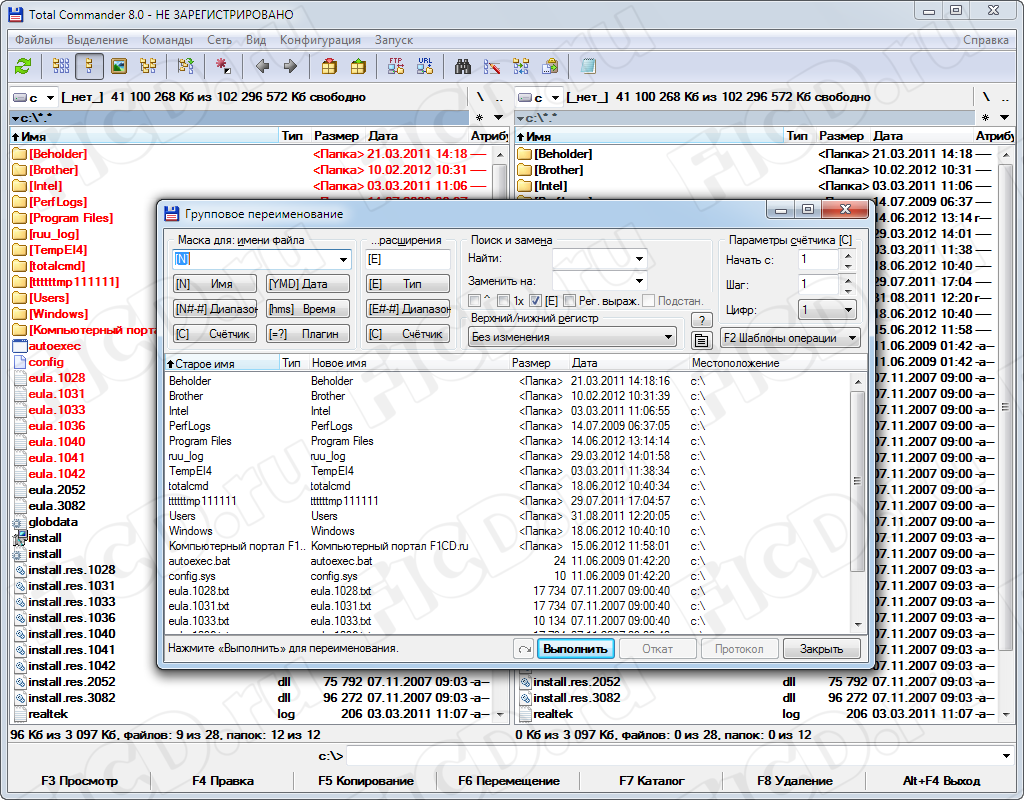Image resolution: width=1024 pixels, height=800 pixels.
Task: Open the Справка menu
Action: point(986,40)
